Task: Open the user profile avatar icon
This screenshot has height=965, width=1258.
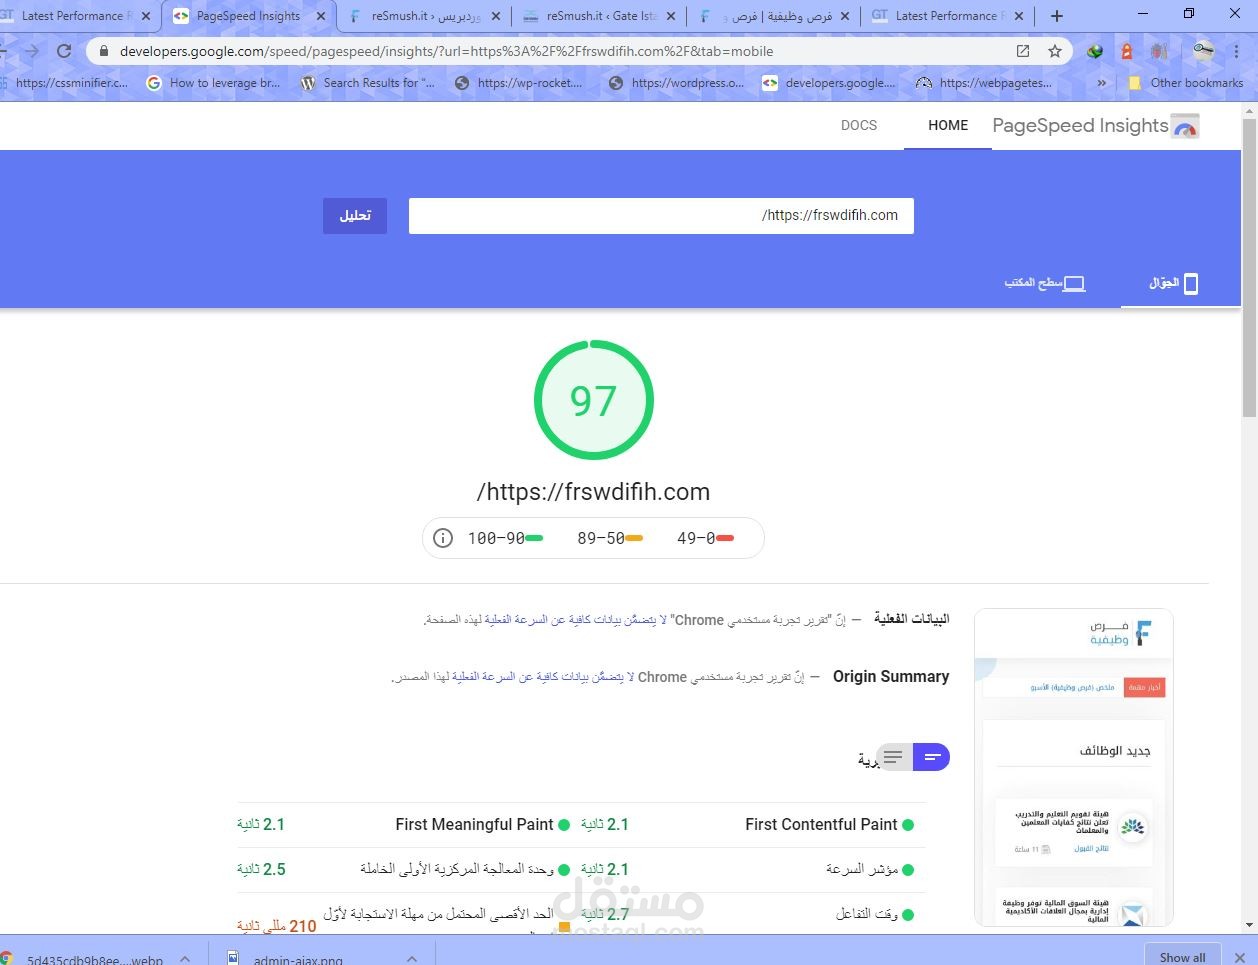Action: 1204,51
